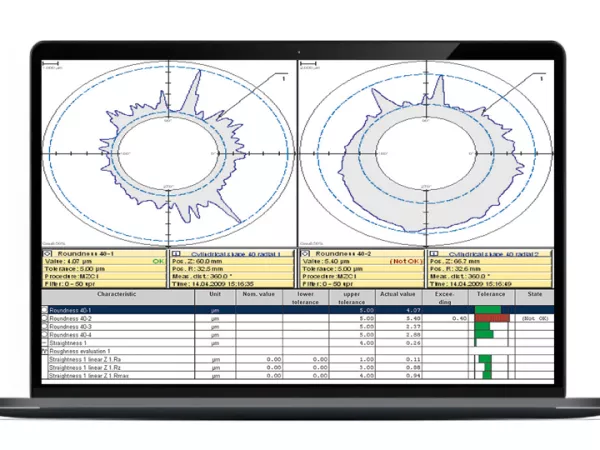Collapse the Roughness evaluation 1 group
The image size is (600, 450).
[45, 351]
